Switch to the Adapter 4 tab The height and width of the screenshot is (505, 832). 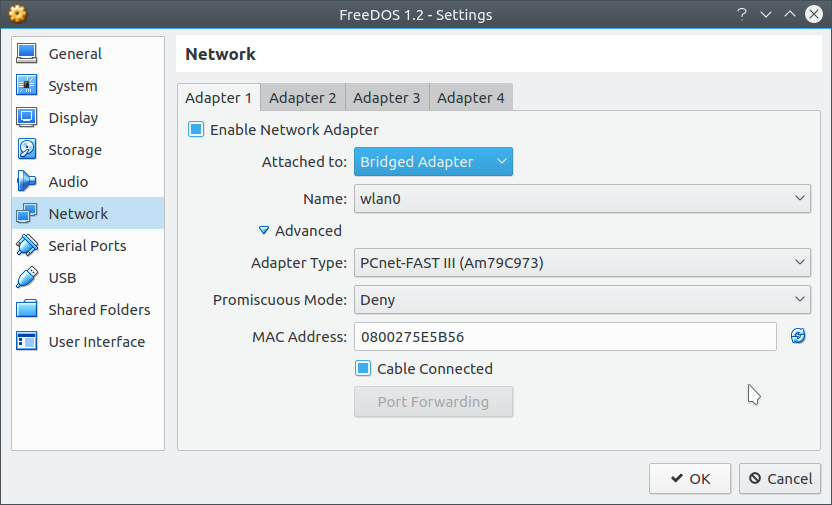(471, 98)
